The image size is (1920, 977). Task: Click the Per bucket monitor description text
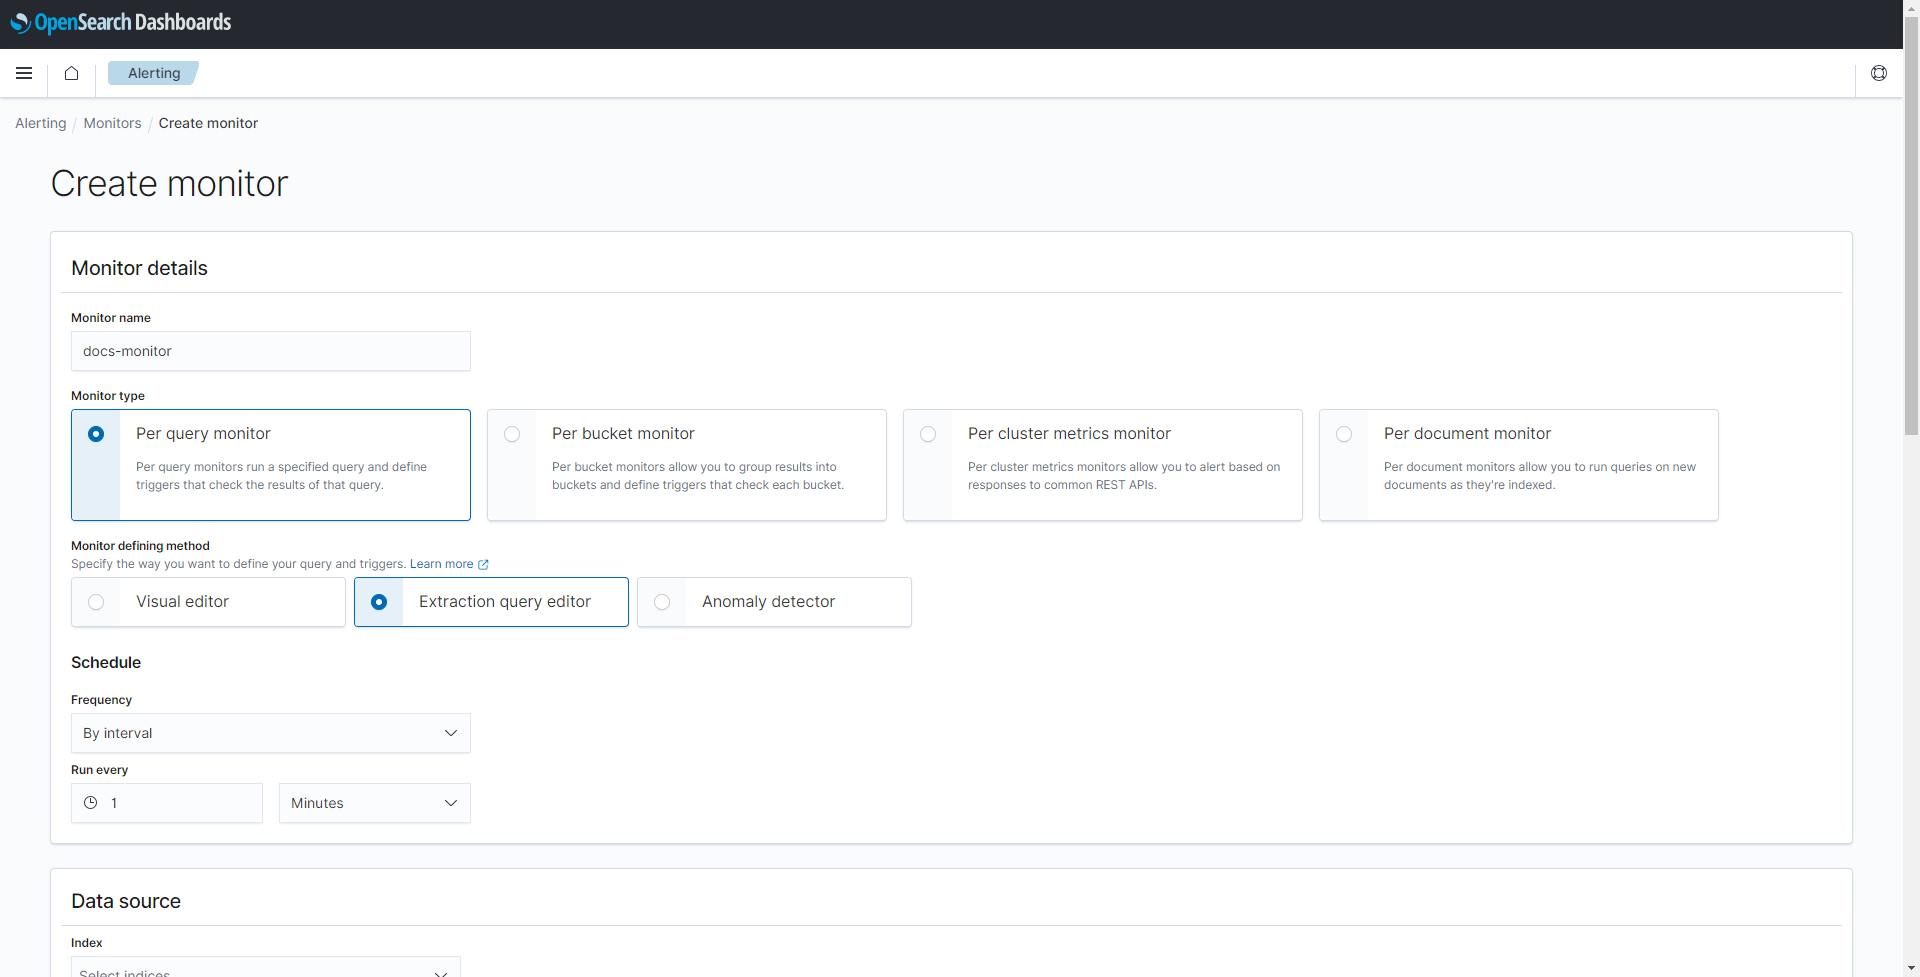pyautogui.click(x=698, y=476)
